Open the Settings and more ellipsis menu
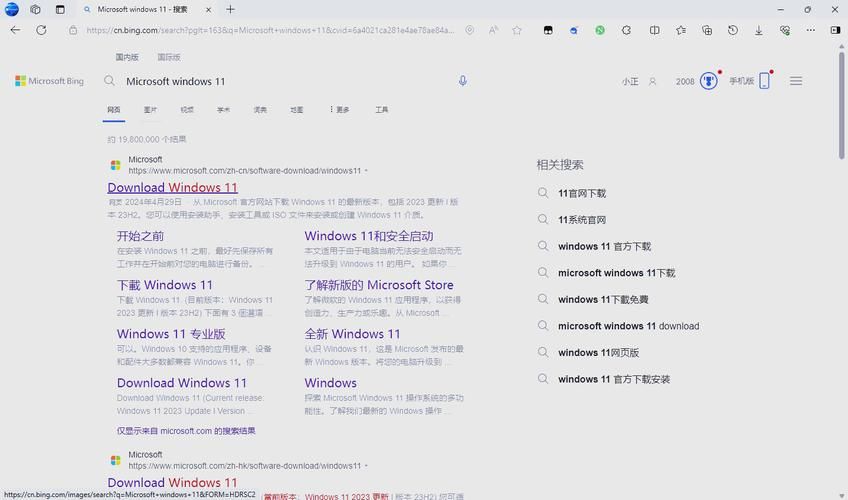848x500 pixels. tap(810, 30)
